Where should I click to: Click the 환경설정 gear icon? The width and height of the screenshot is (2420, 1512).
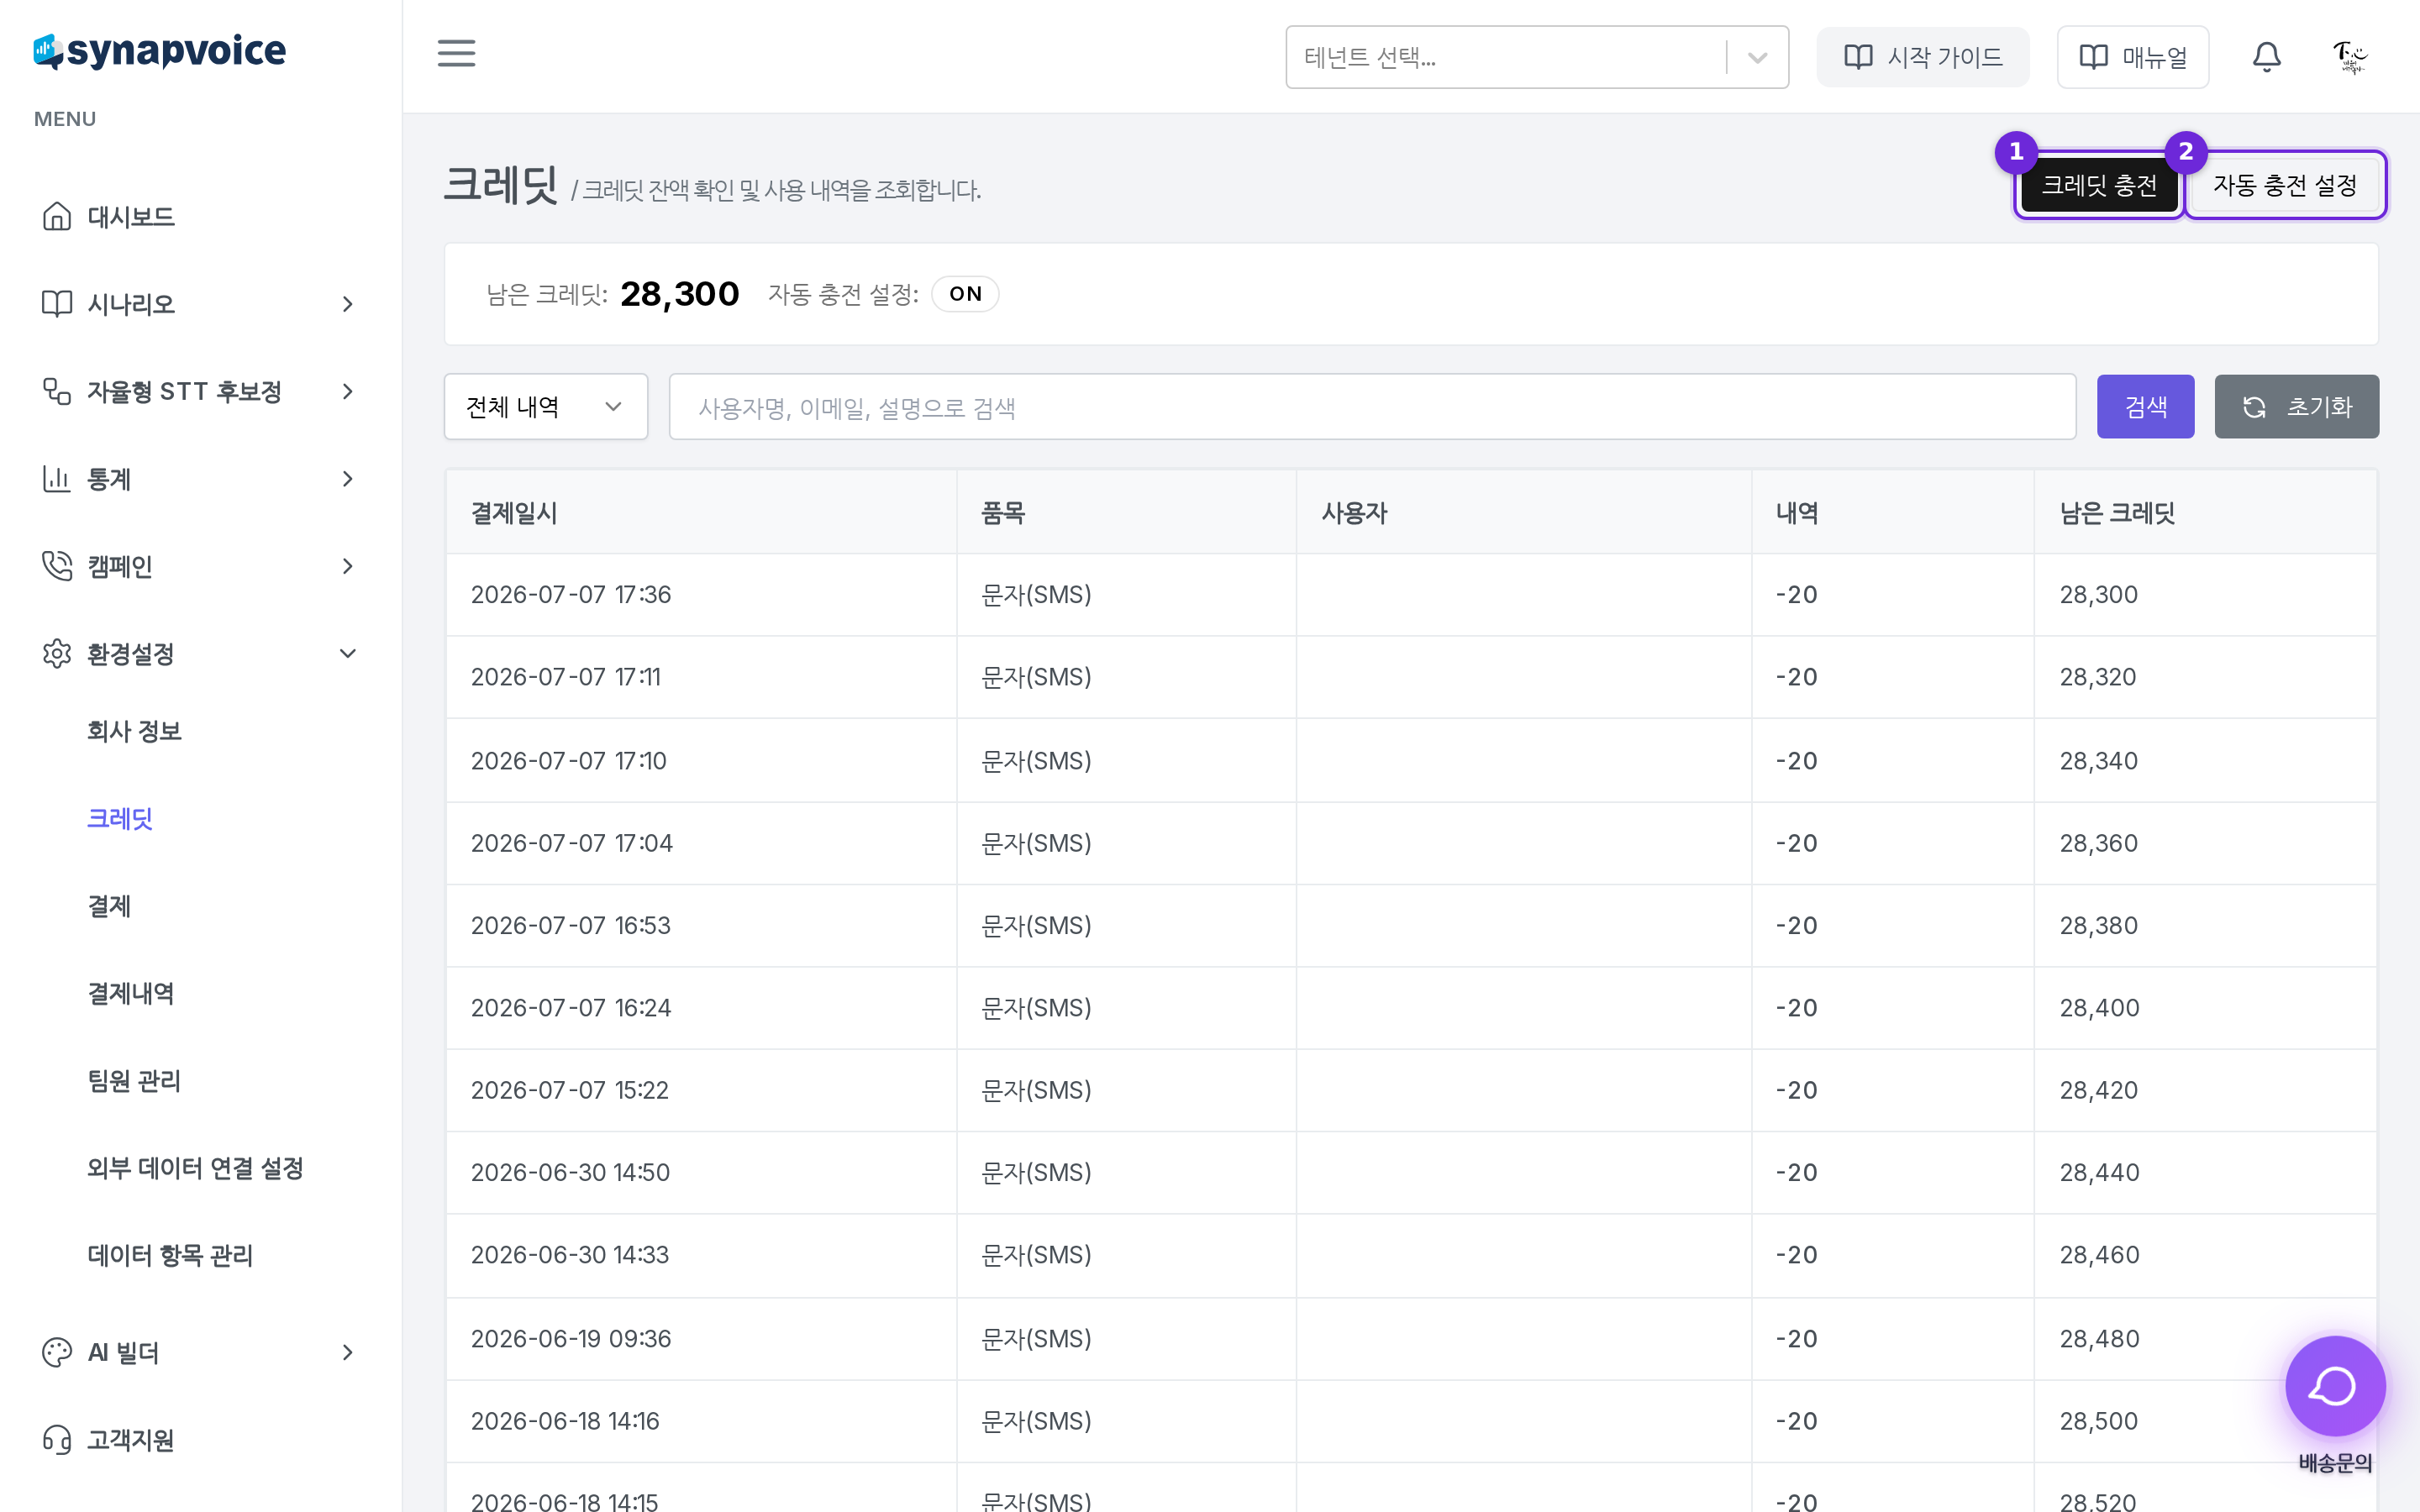pos(57,653)
